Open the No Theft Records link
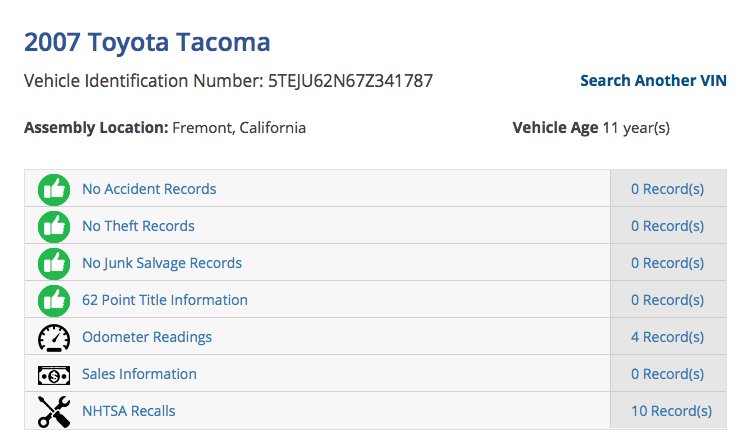 (138, 226)
